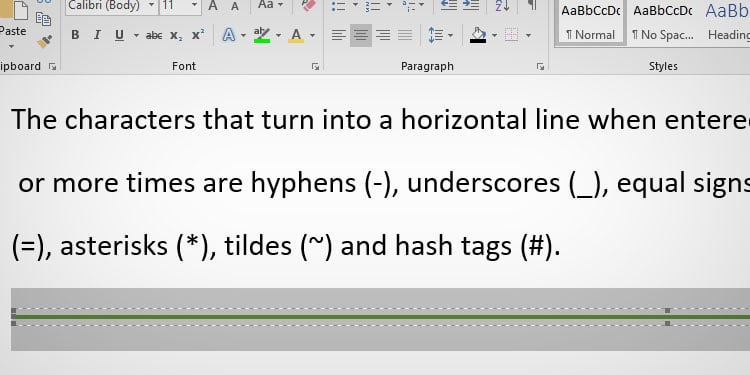Open the Multilevel List dropdown arrow
The image size is (750, 375).
[x=421, y=5]
